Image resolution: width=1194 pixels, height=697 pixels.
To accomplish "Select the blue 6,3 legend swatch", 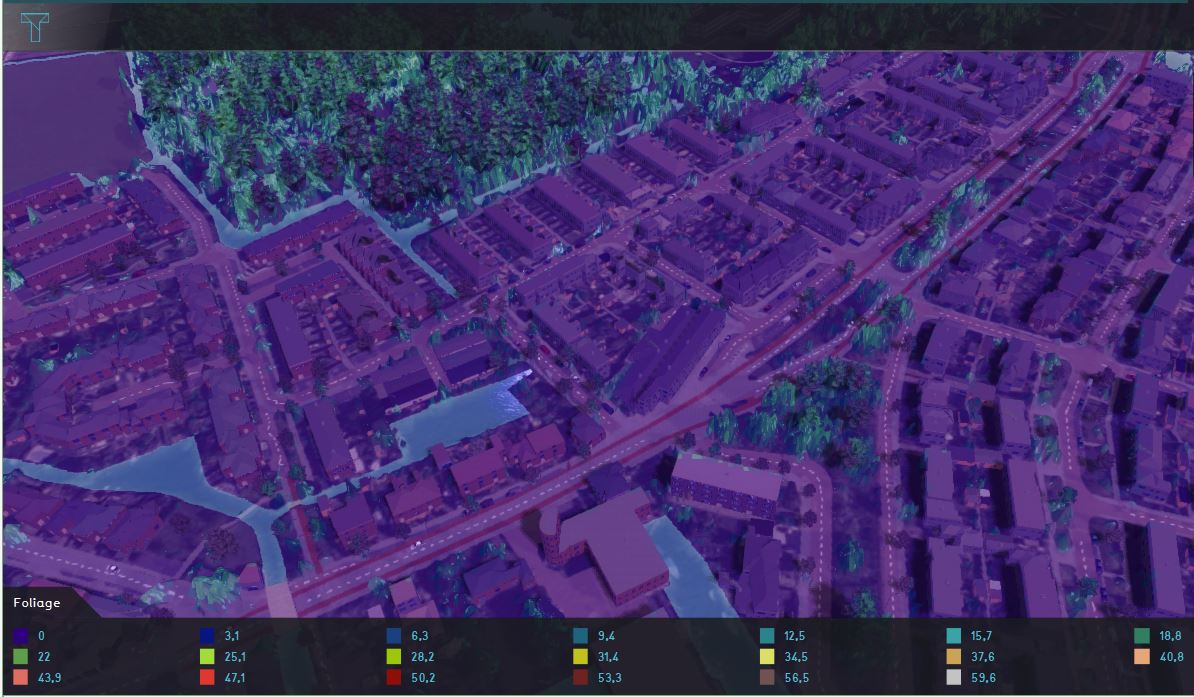I will click(x=394, y=636).
